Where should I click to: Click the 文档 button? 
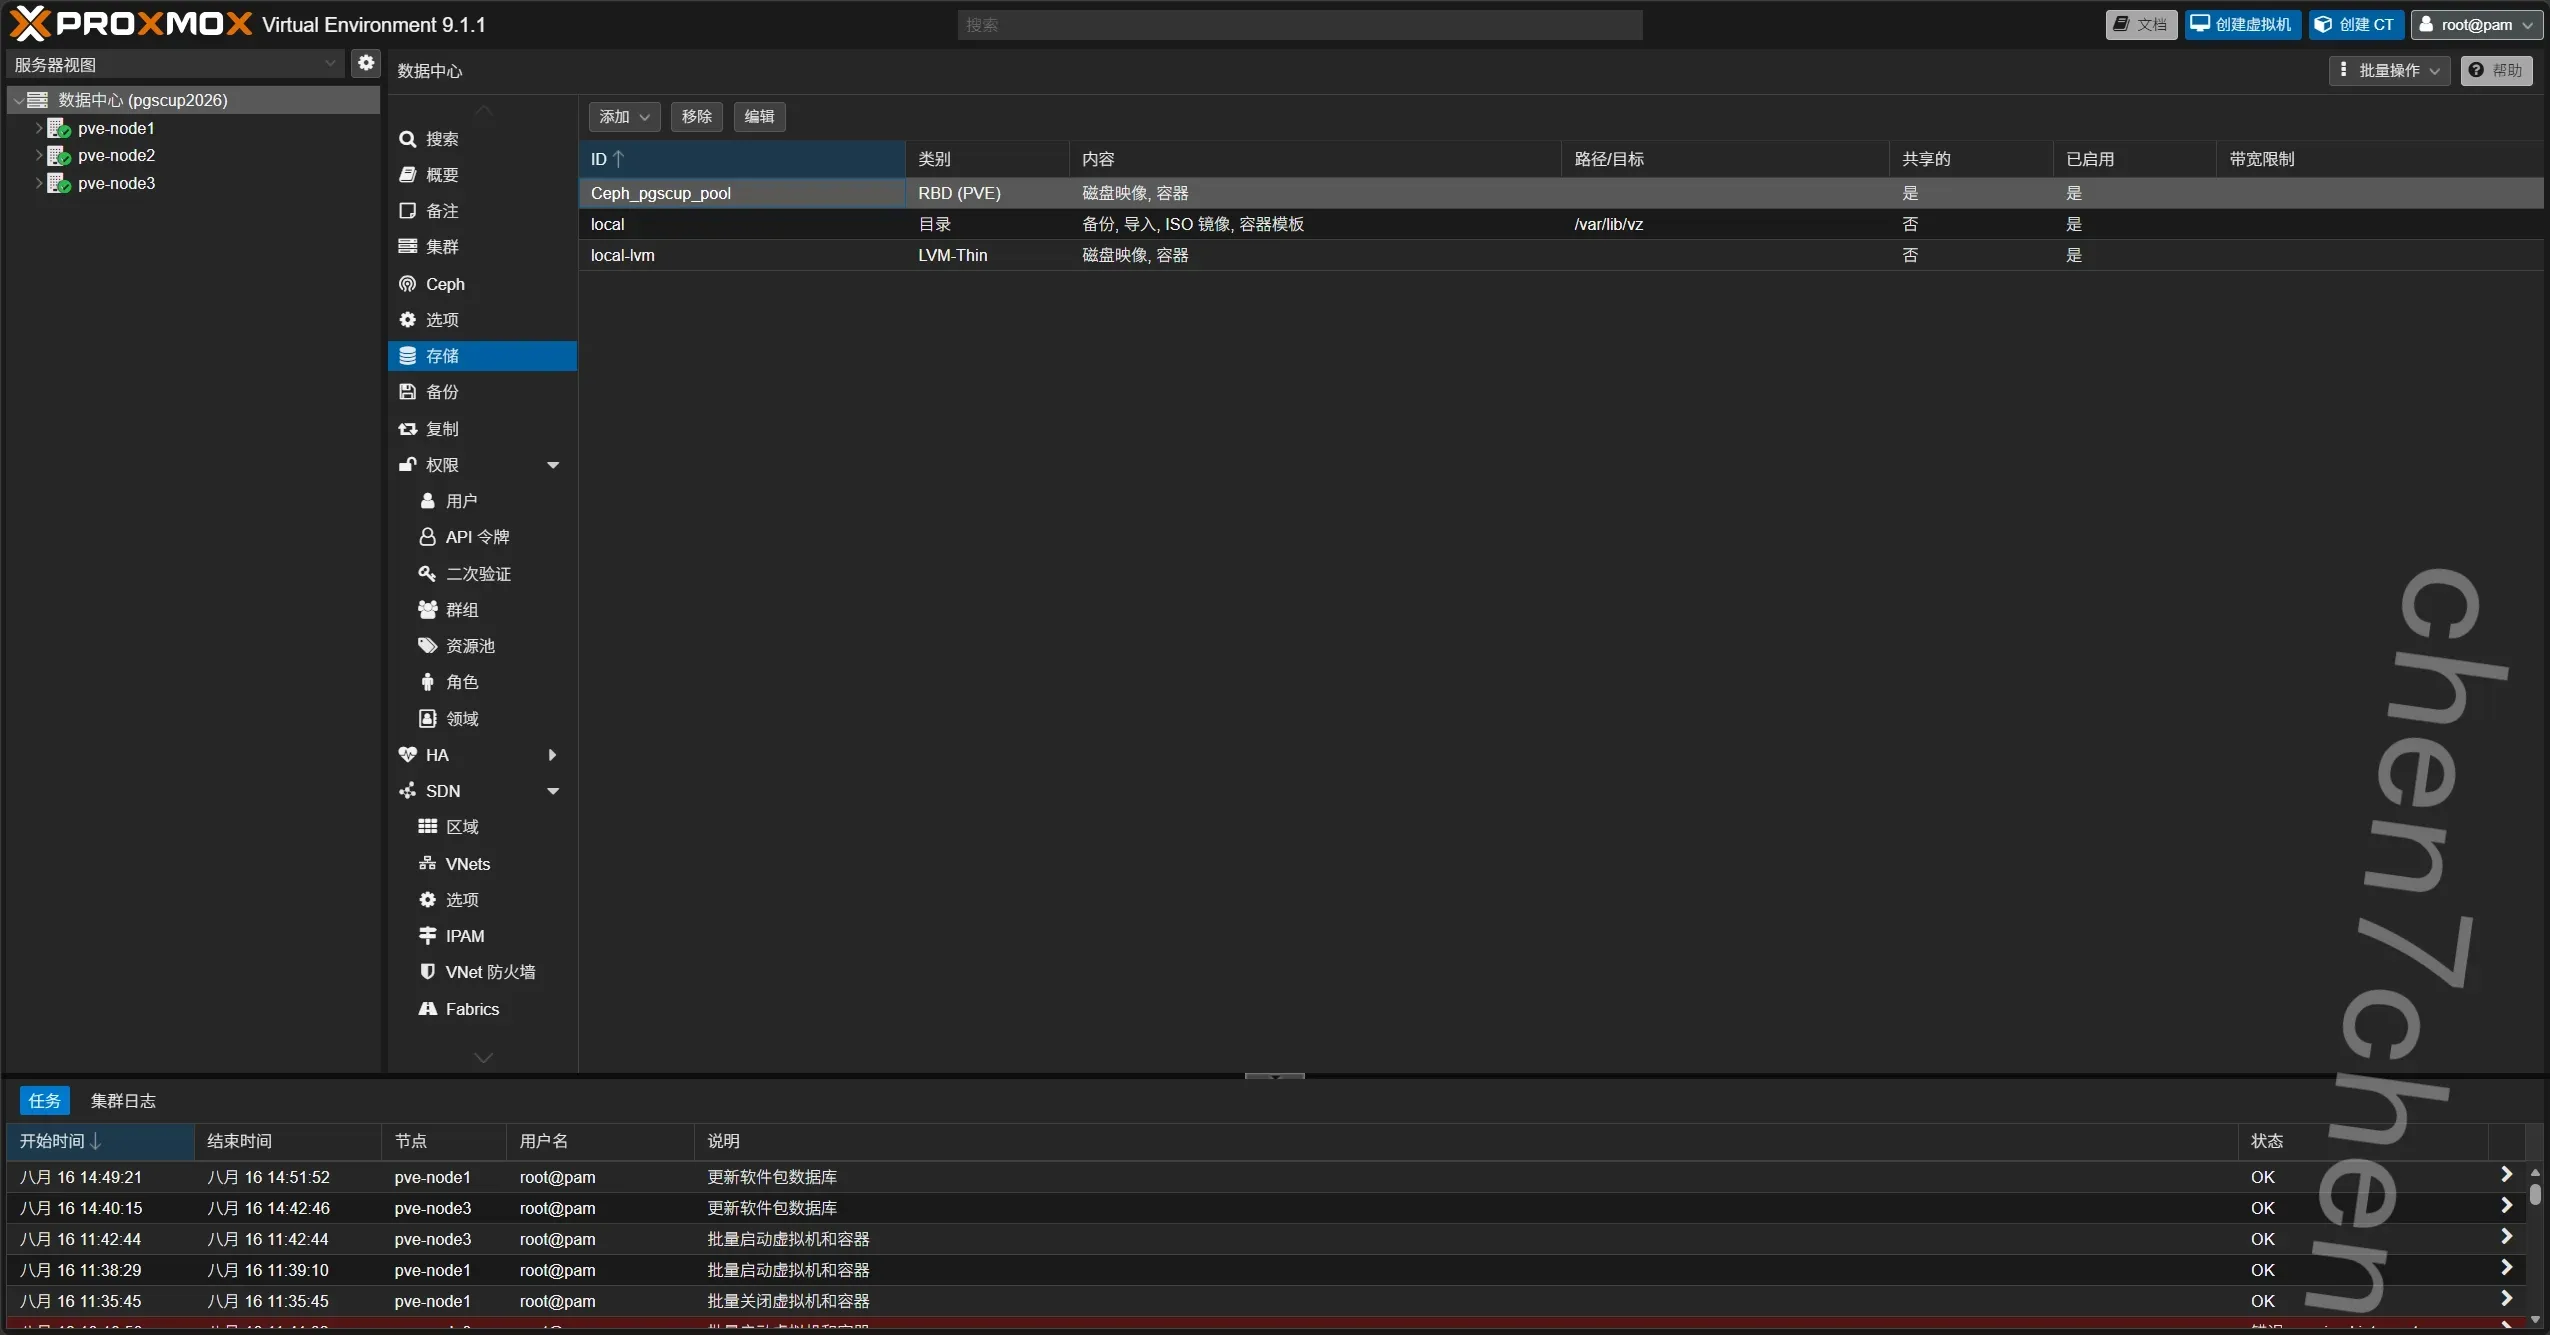click(2141, 25)
